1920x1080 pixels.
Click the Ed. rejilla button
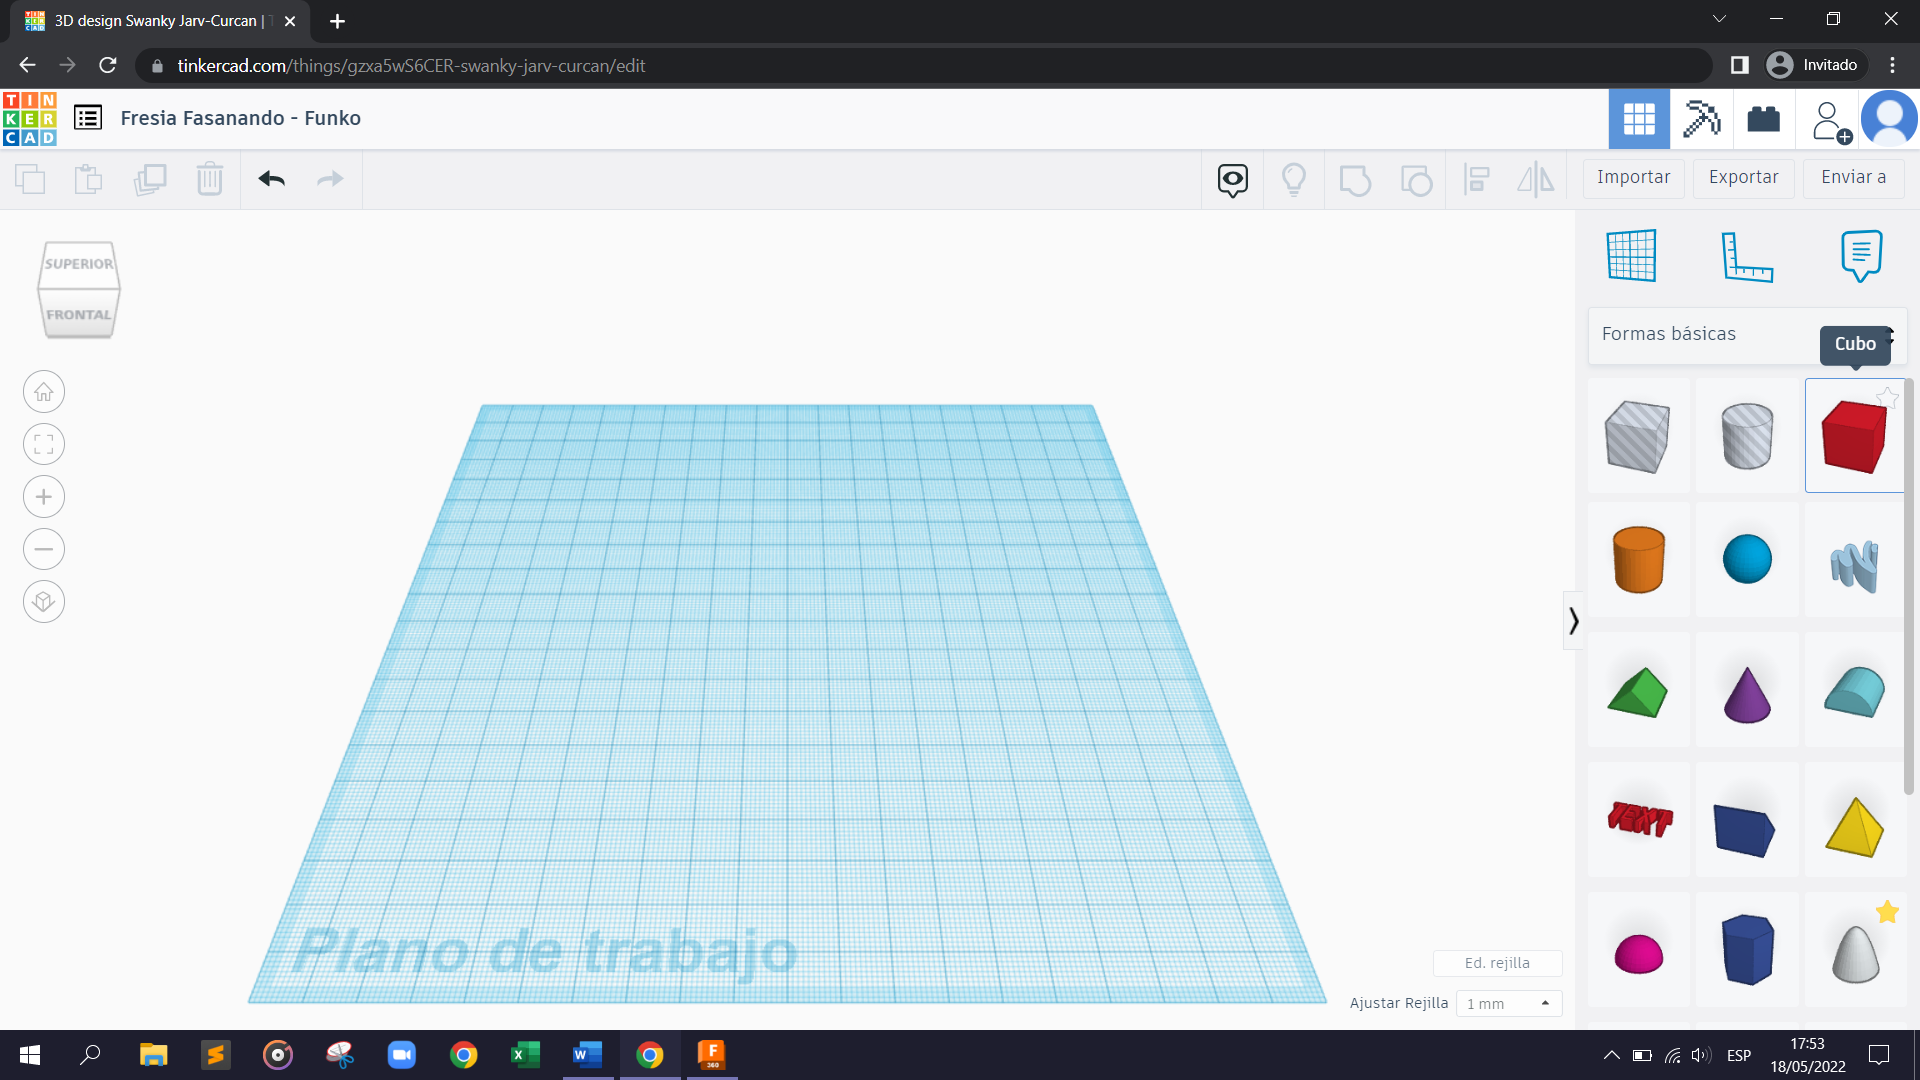click(x=1496, y=963)
